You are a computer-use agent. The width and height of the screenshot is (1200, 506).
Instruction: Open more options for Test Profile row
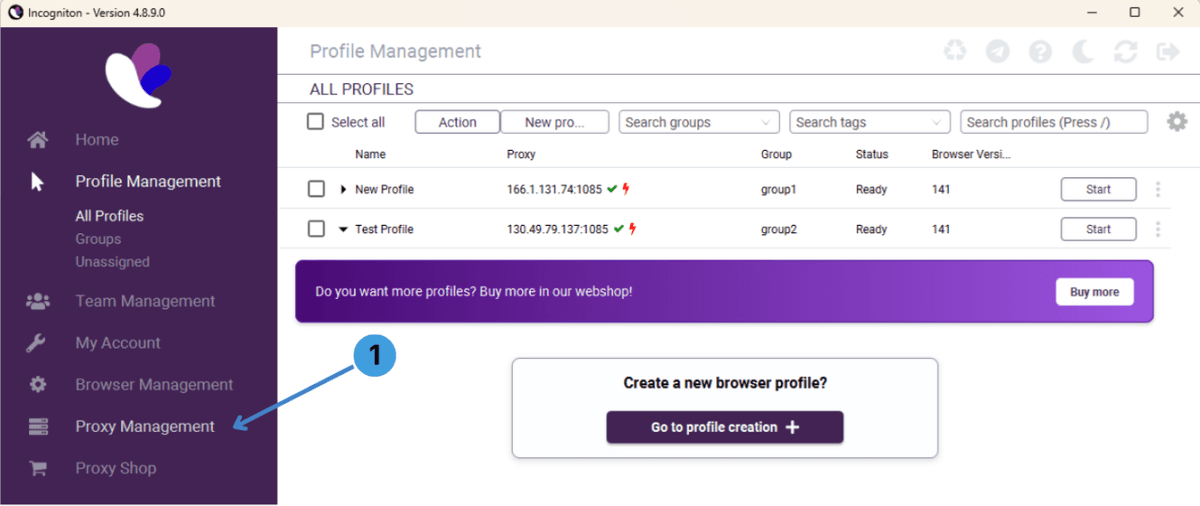click(x=1158, y=229)
